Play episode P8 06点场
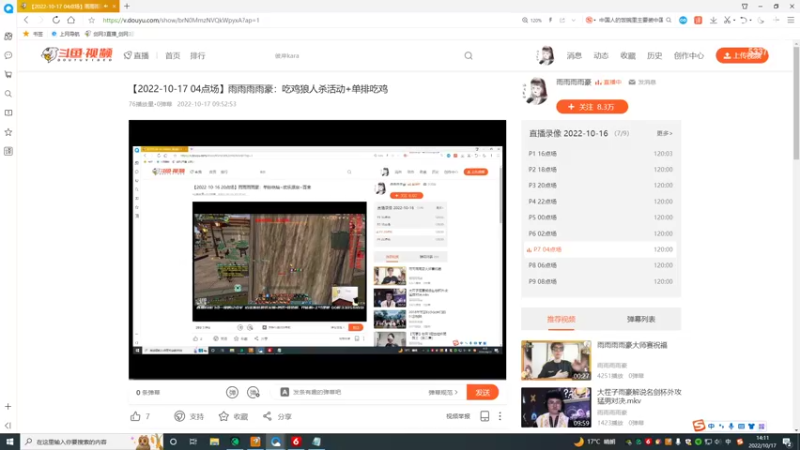This screenshot has height=450, width=800. pyautogui.click(x=601, y=265)
